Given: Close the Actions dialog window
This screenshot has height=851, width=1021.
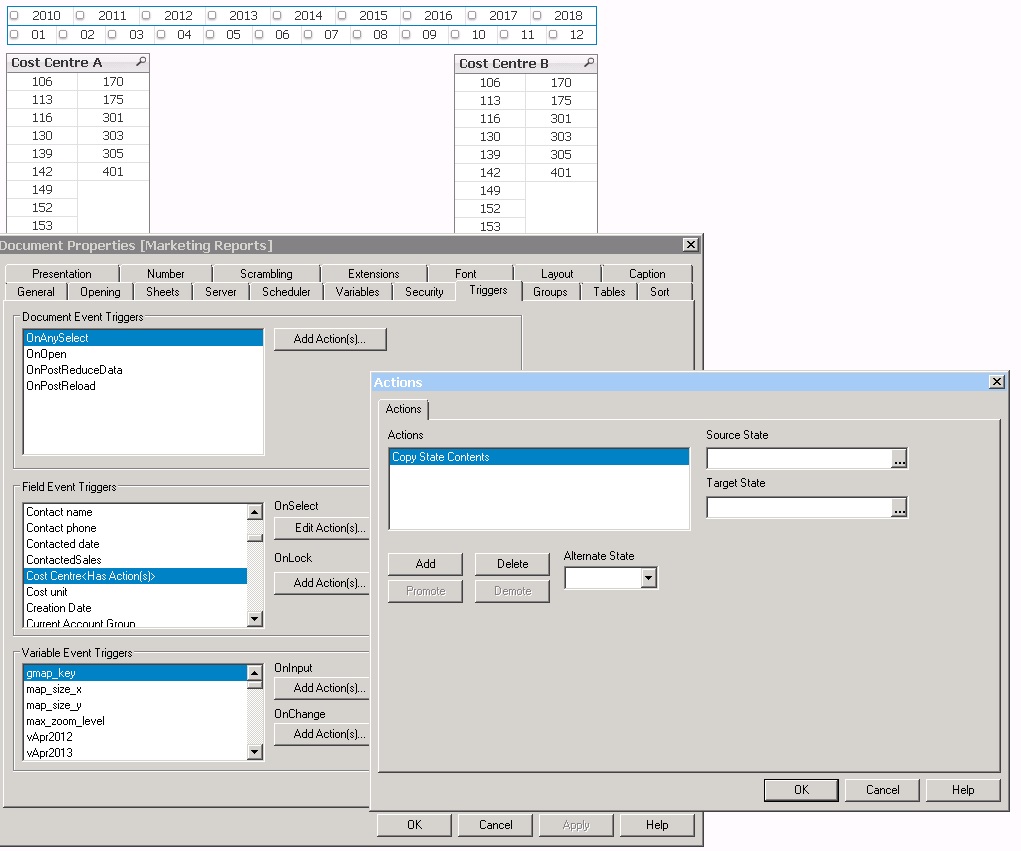Looking at the screenshot, I should point(996,382).
